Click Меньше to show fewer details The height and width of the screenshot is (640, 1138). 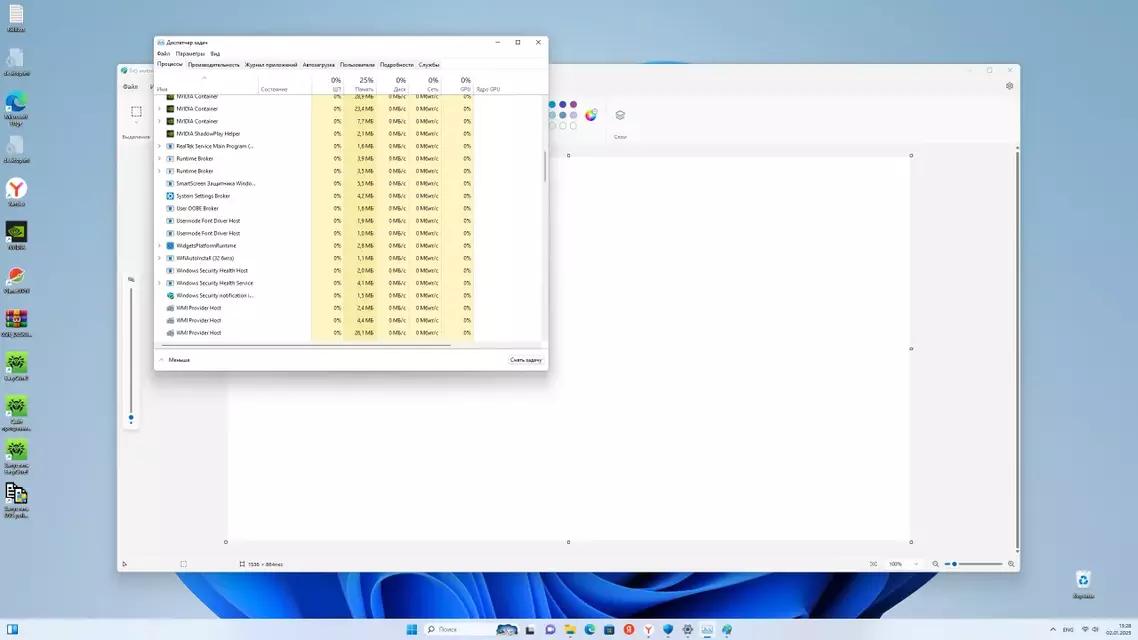coord(175,360)
